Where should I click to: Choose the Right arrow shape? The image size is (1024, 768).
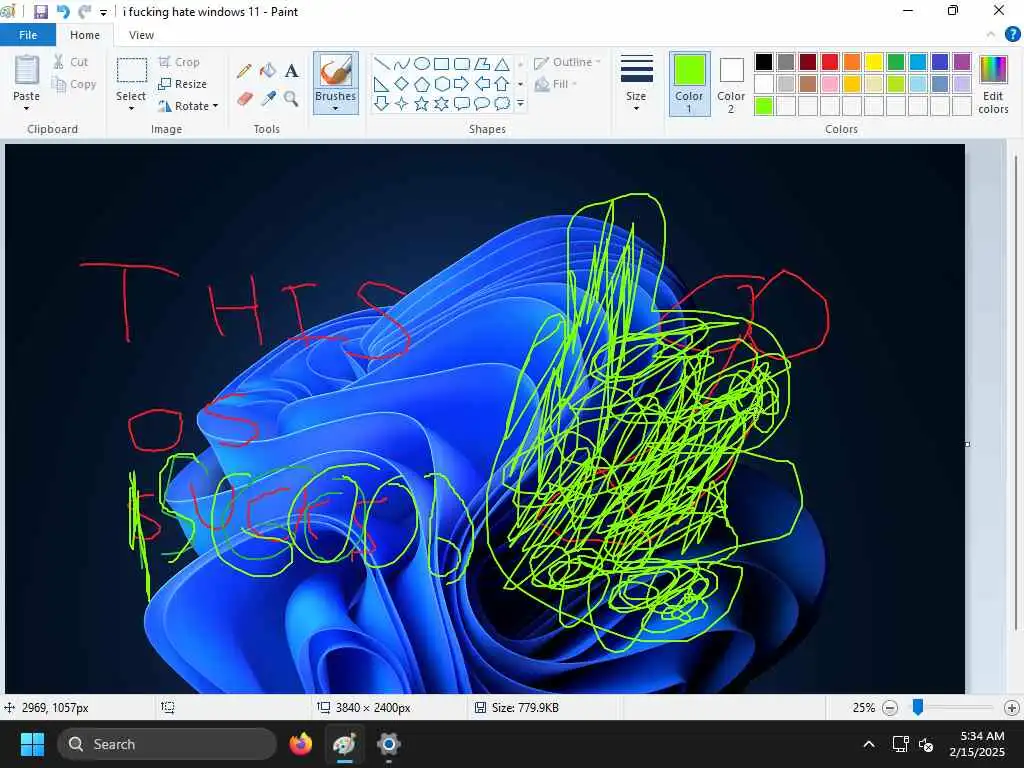point(462,84)
